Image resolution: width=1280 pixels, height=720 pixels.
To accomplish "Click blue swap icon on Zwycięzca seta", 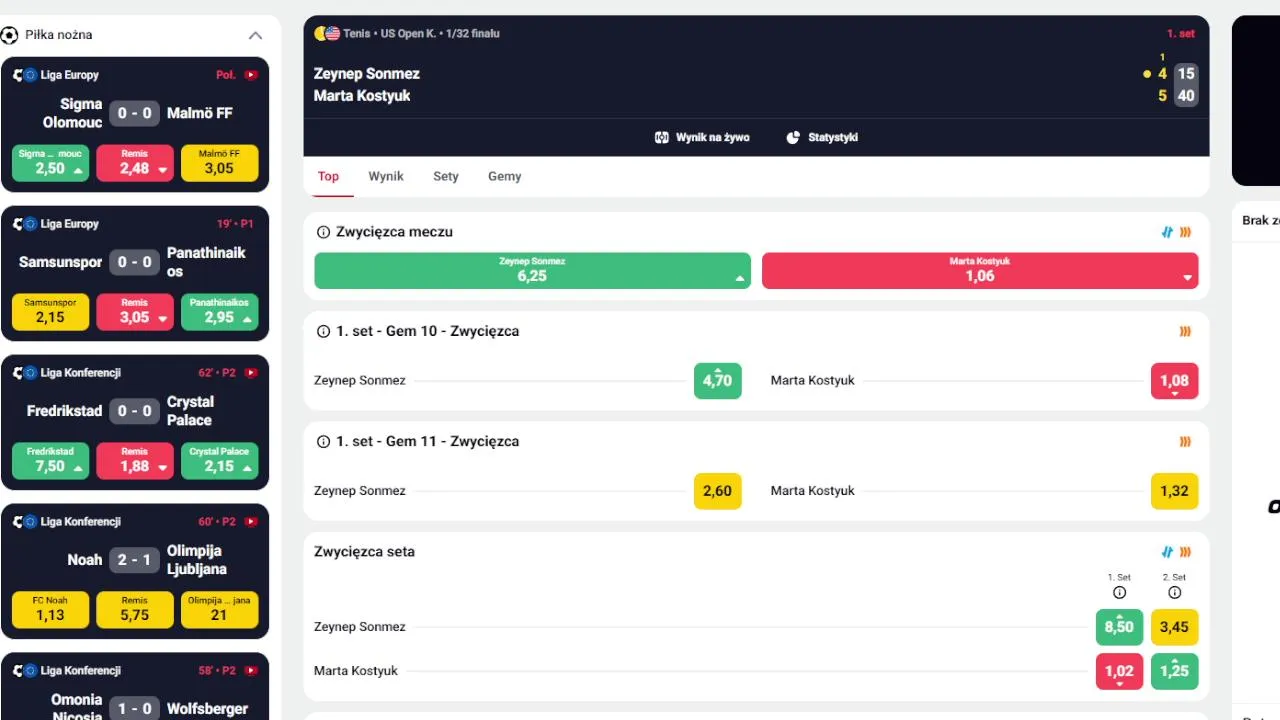I will pos(1167,552).
